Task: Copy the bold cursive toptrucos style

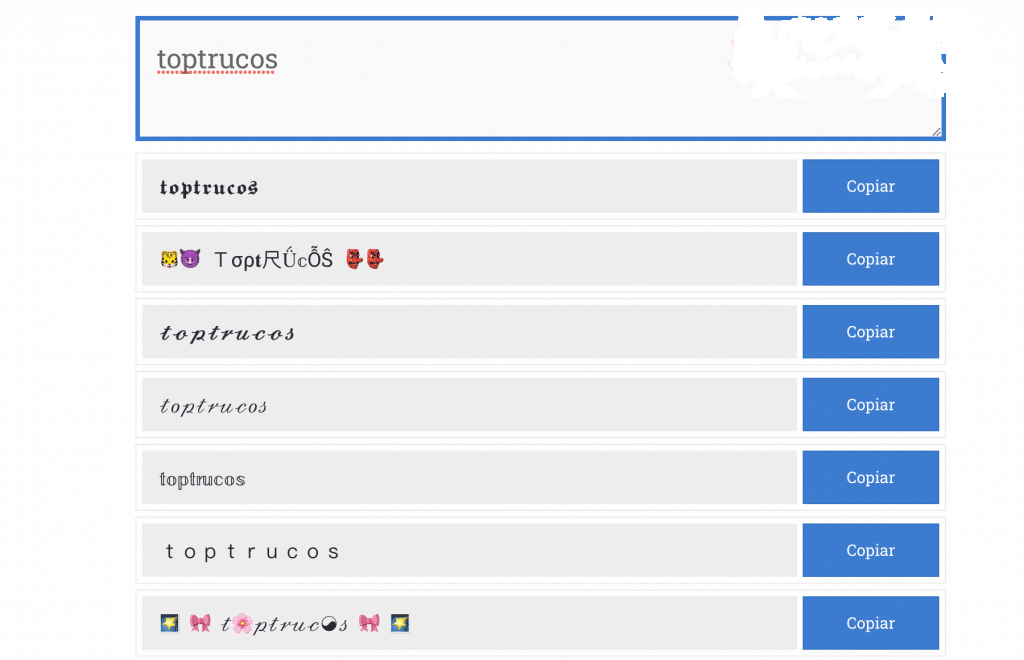Action: (x=870, y=332)
